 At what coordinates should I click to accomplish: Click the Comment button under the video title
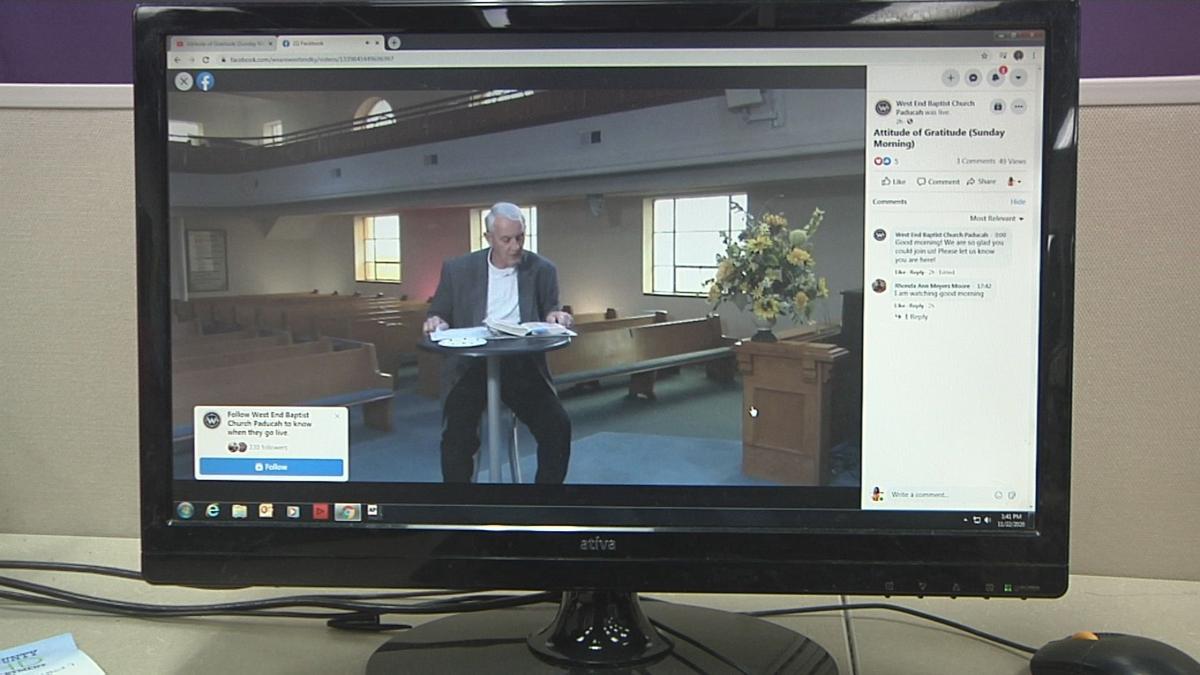938,182
